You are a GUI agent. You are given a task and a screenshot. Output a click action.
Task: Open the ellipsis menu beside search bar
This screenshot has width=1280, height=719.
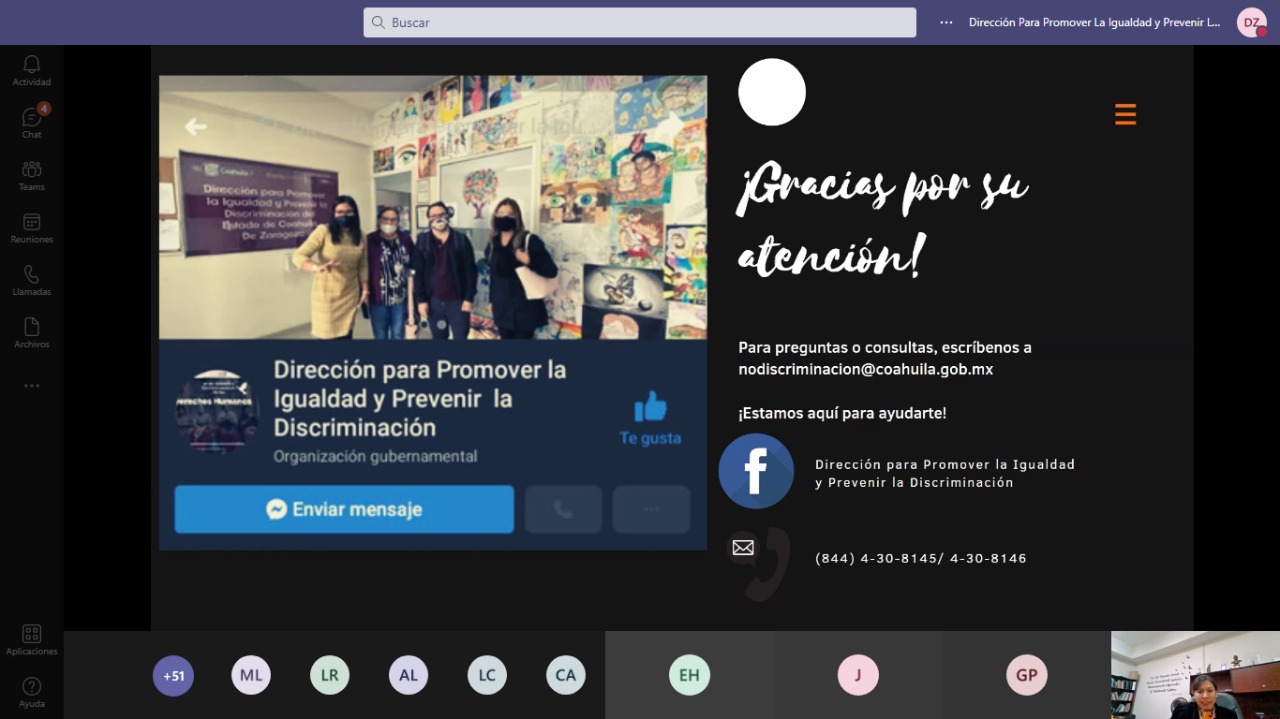pos(946,22)
